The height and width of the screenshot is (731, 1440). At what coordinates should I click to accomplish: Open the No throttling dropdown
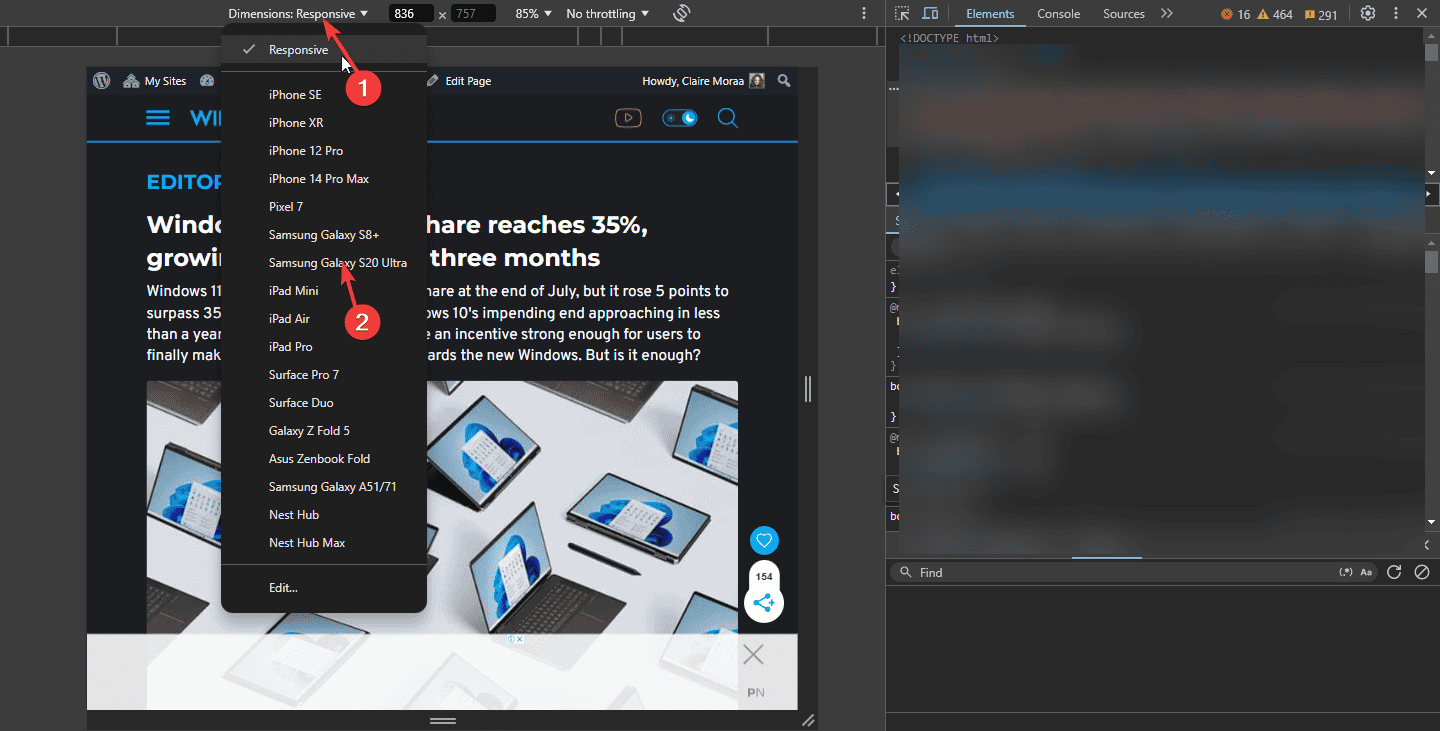[607, 14]
